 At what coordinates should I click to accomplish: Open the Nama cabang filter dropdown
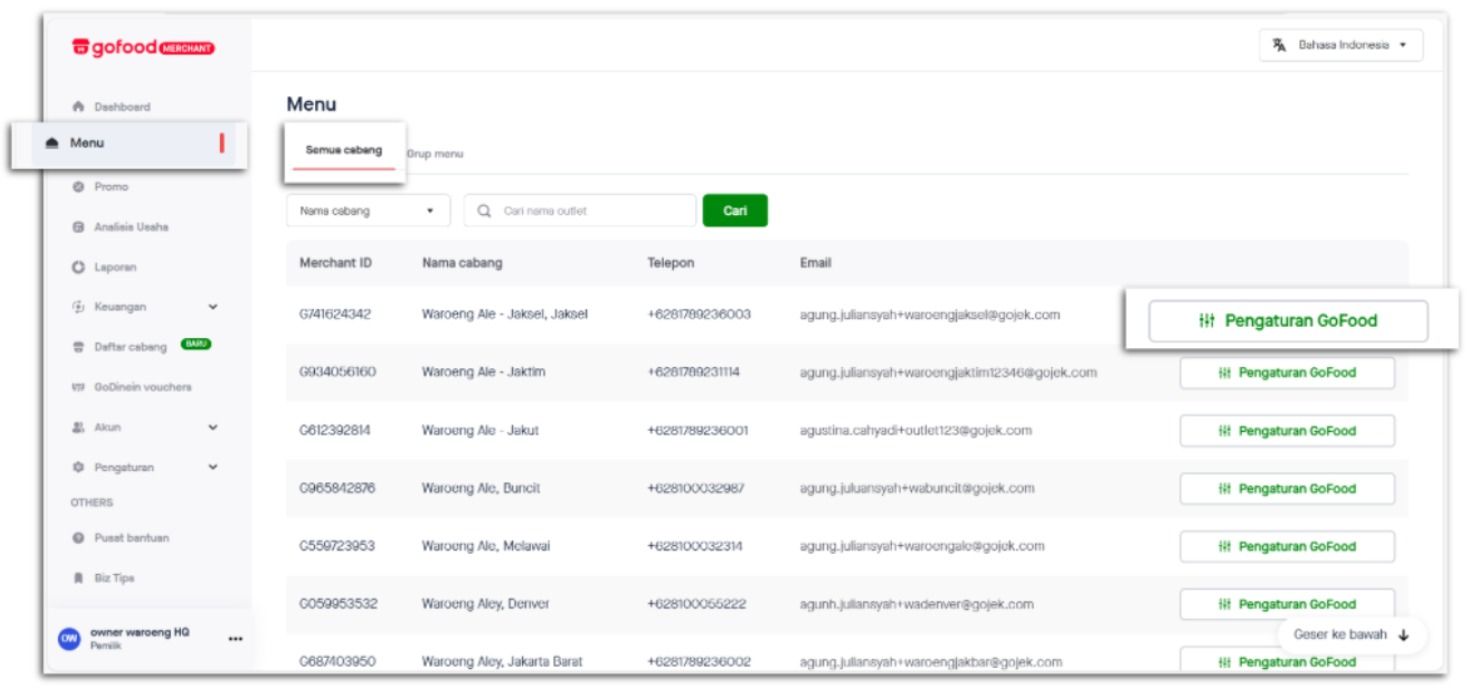(368, 211)
